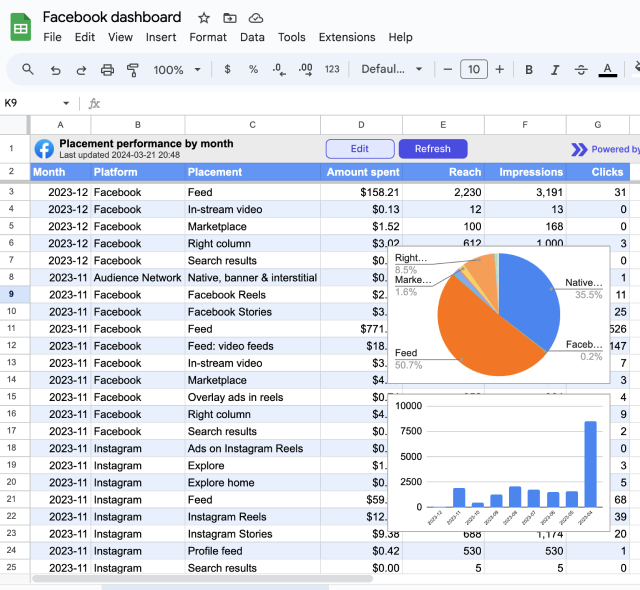Open the File menu

point(52,37)
